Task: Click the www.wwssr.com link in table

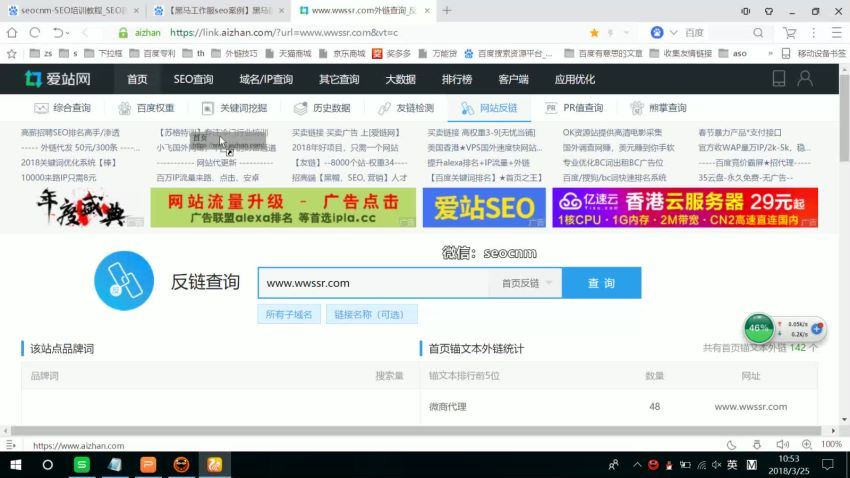Action: click(x=751, y=406)
